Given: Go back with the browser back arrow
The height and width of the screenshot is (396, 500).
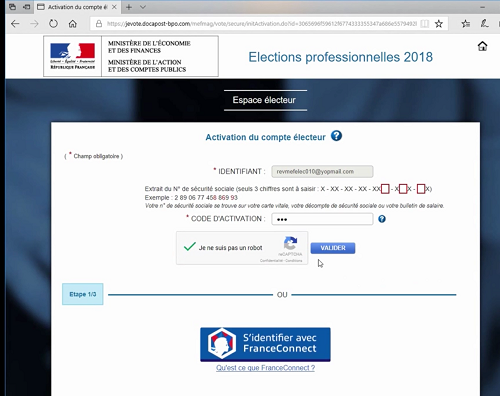Looking at the screenshot, I should [x=15, y=24].
